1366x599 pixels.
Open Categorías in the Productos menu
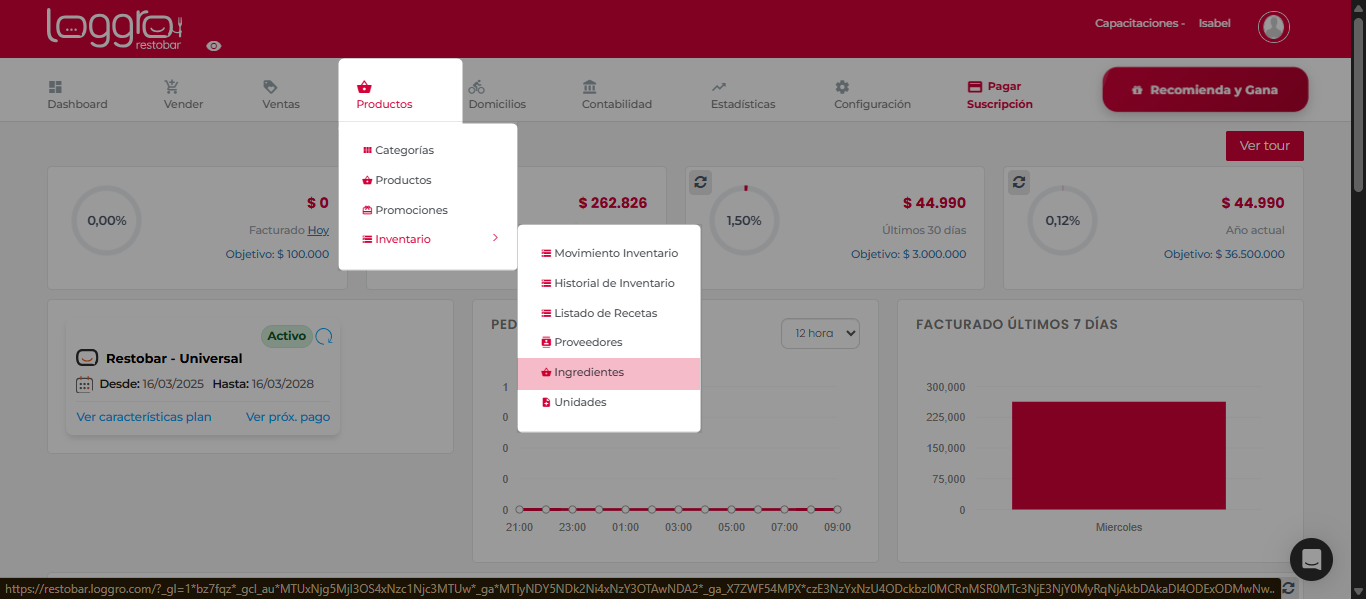coord(404,150)
